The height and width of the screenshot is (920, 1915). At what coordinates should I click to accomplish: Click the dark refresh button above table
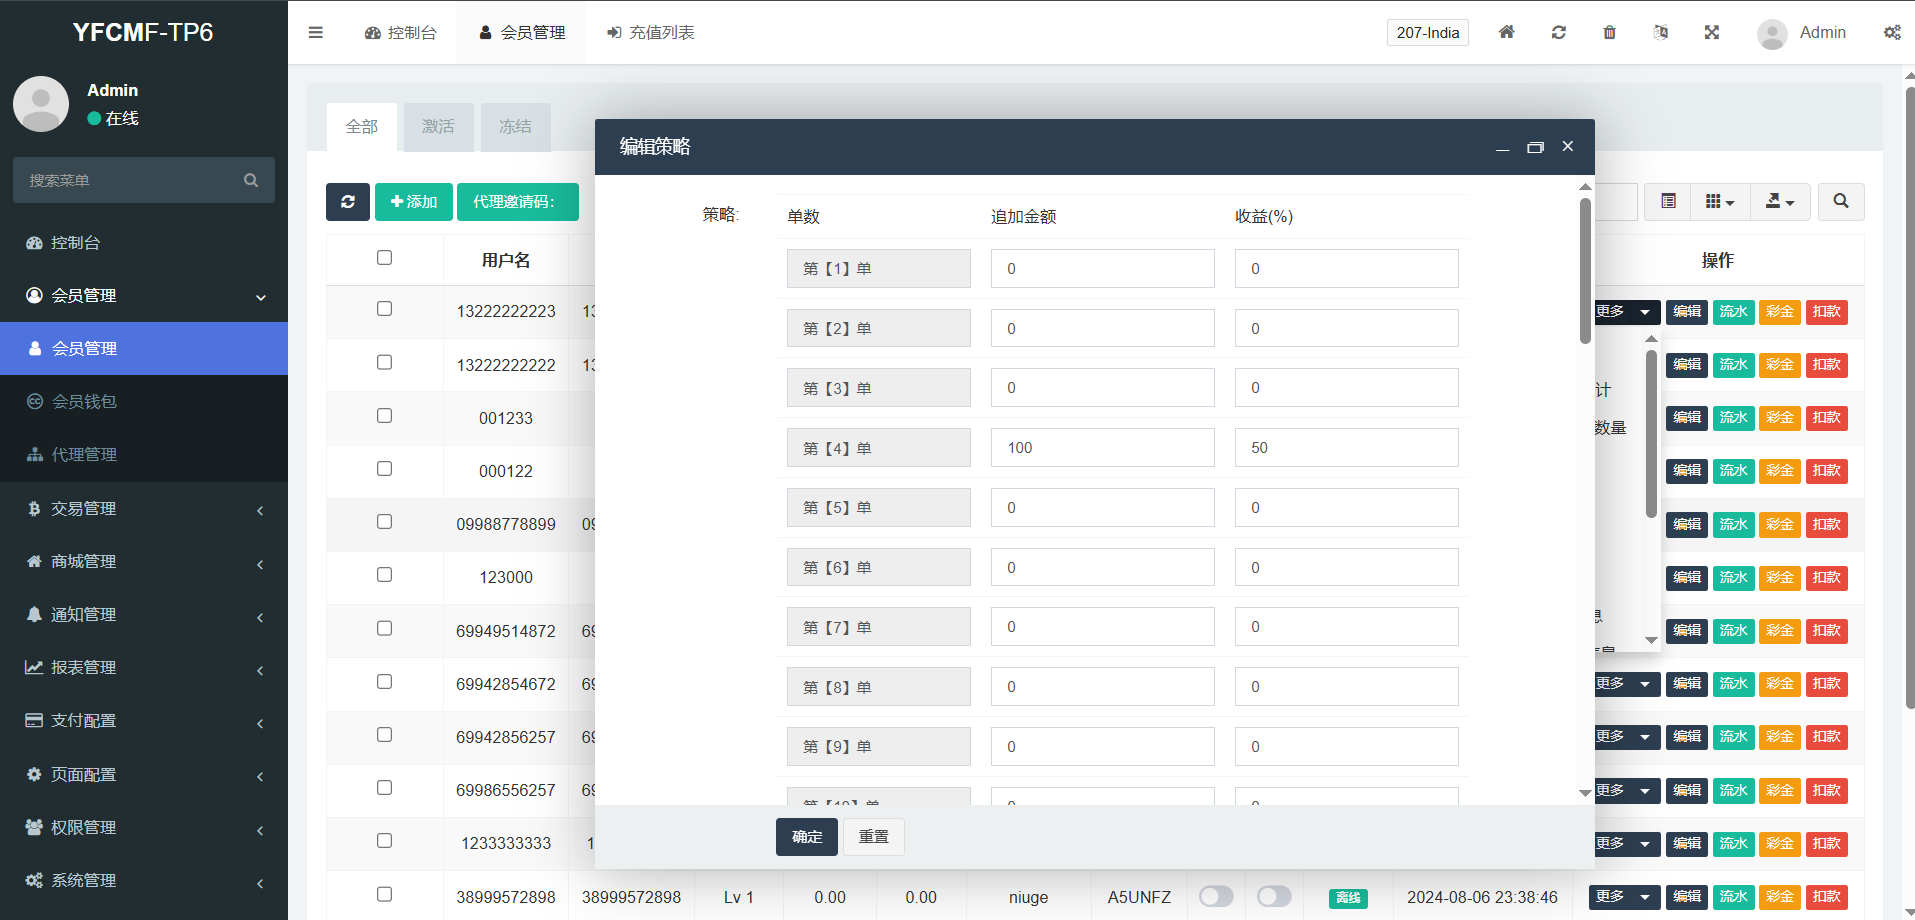click(x=348, y=202)
